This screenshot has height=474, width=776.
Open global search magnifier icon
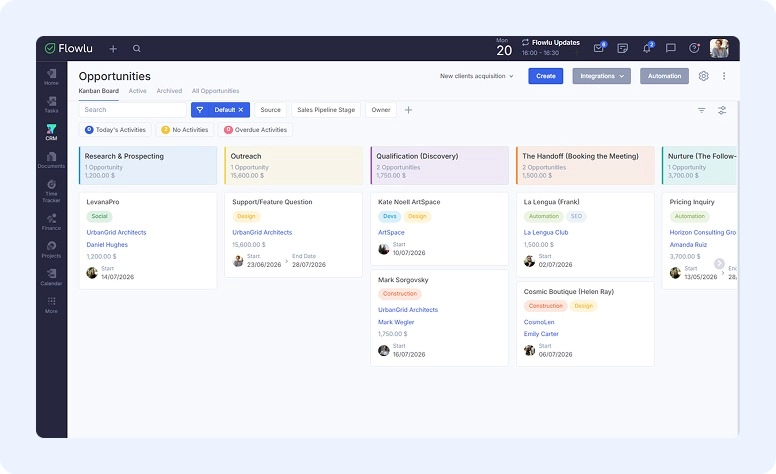click(x=137, y=48)
